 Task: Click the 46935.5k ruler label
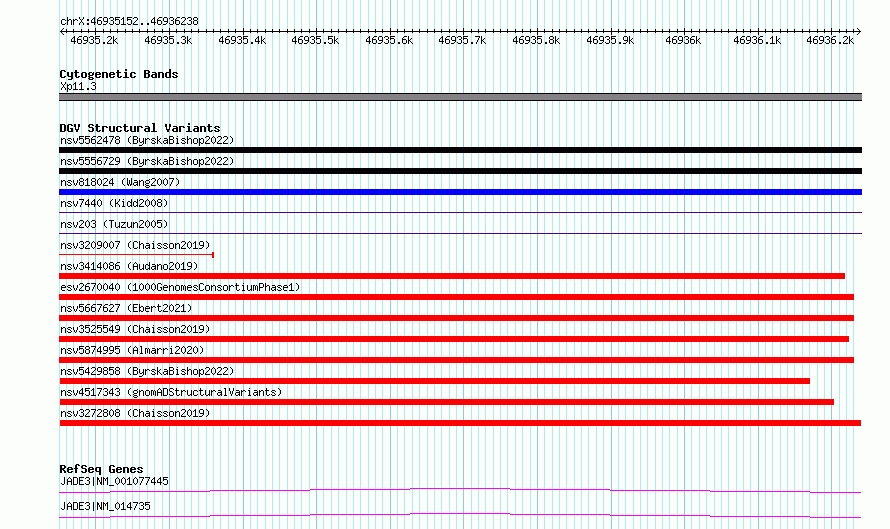315,40
